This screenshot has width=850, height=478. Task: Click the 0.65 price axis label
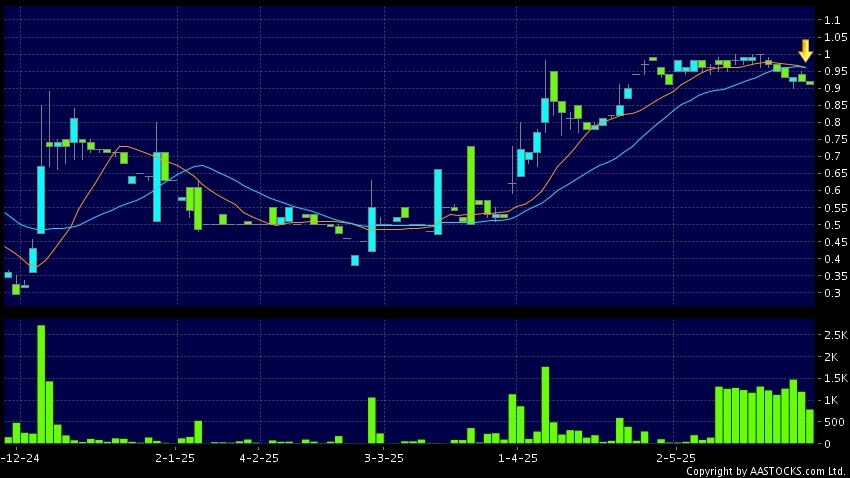(x=835, y=173)
